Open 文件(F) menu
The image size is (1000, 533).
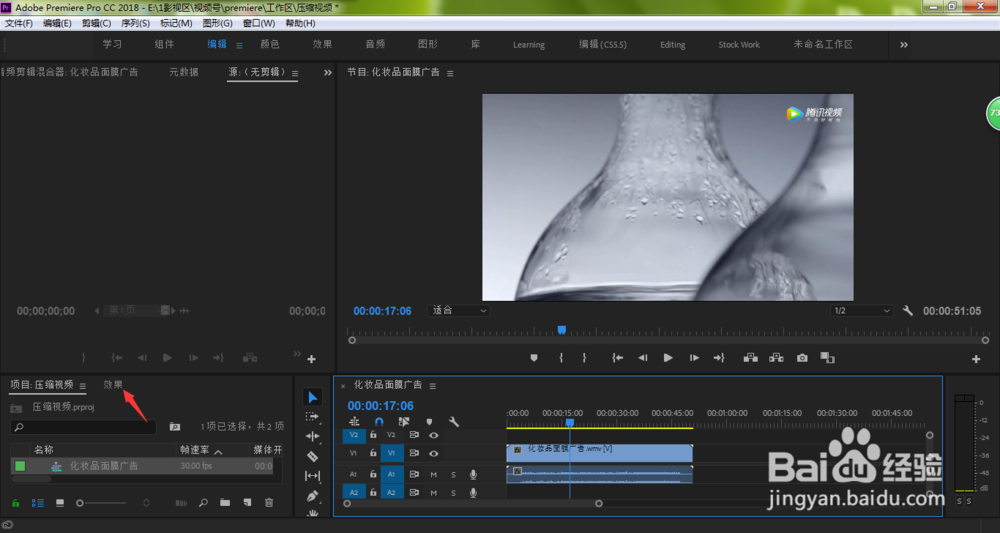coord(18,23)
